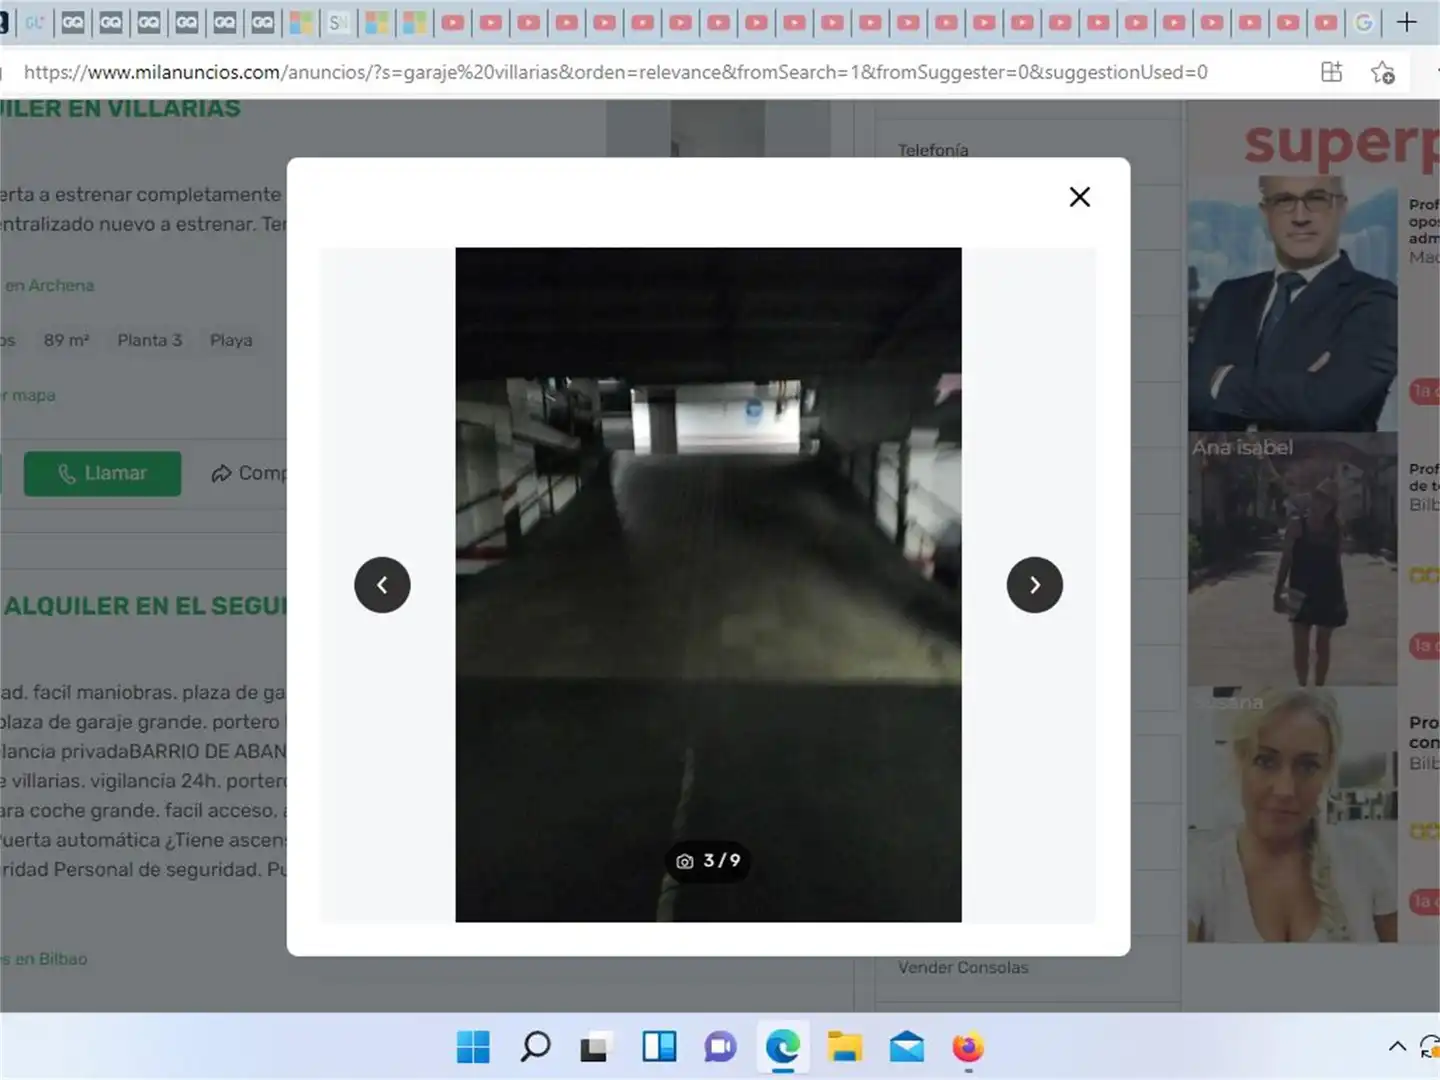
Task: Open Windows taskbar search
Action: coord(535,1047)
